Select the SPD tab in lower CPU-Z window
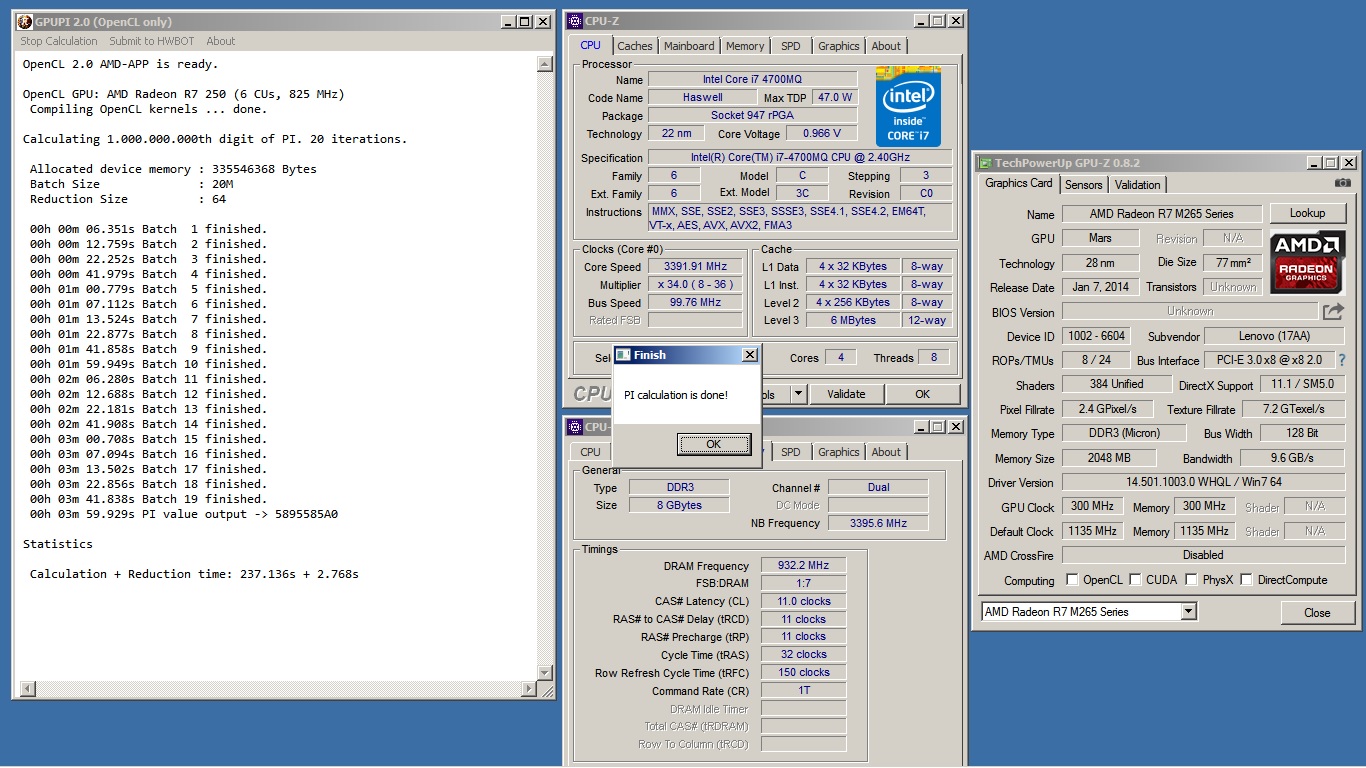This screenshot has height=768, width=1366. point(791,452)
